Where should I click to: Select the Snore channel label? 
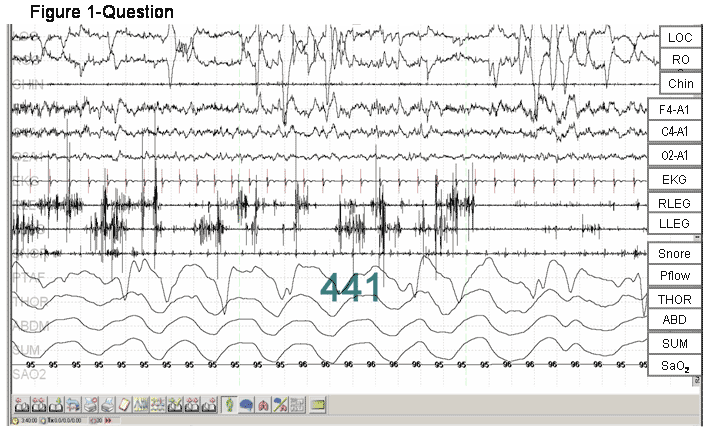tap(680, 253)
